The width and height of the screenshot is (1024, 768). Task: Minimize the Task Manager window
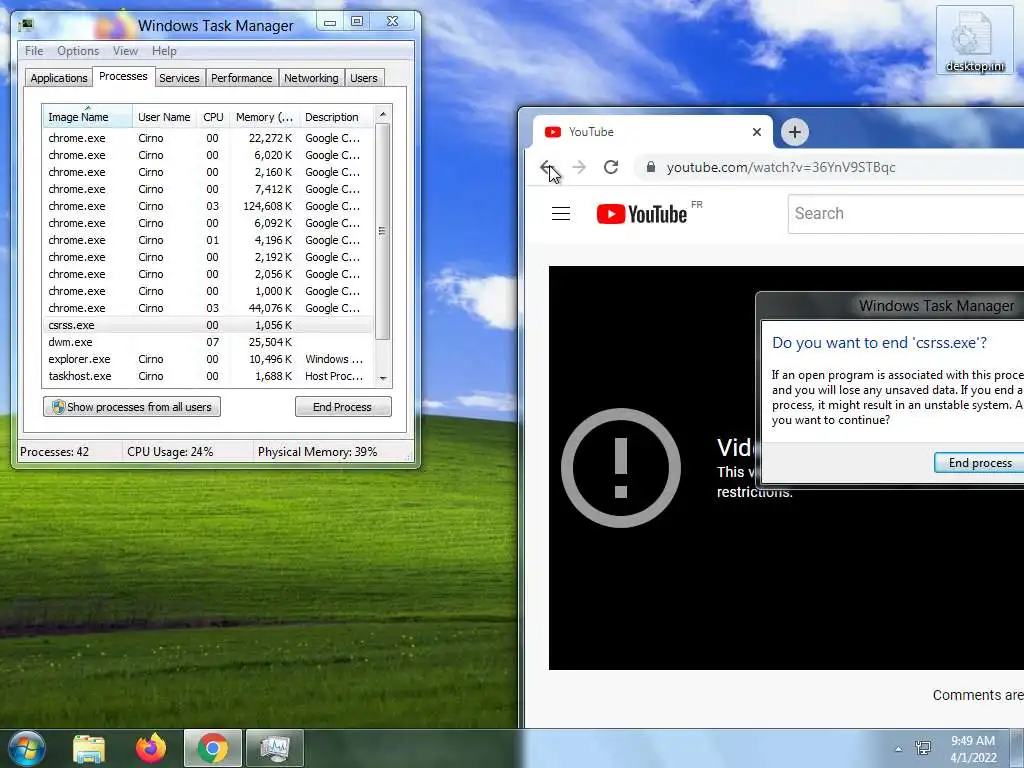330,22
